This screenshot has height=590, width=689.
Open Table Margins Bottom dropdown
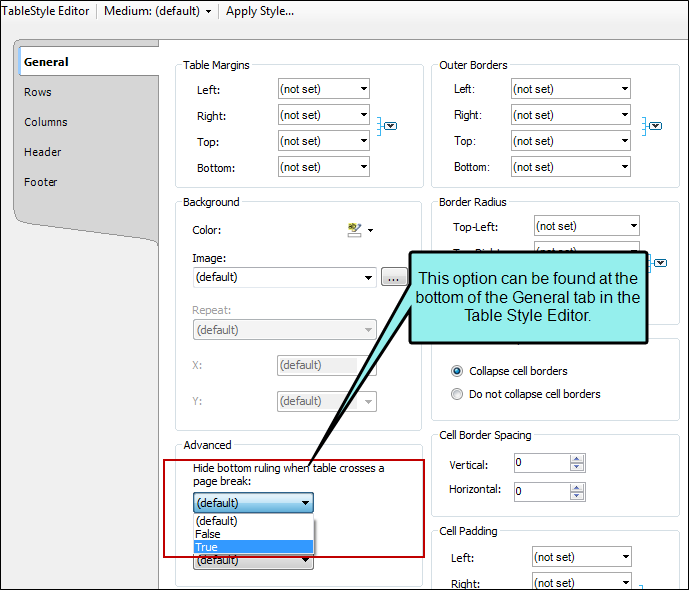pyautogui.click(x=324, y=167)
